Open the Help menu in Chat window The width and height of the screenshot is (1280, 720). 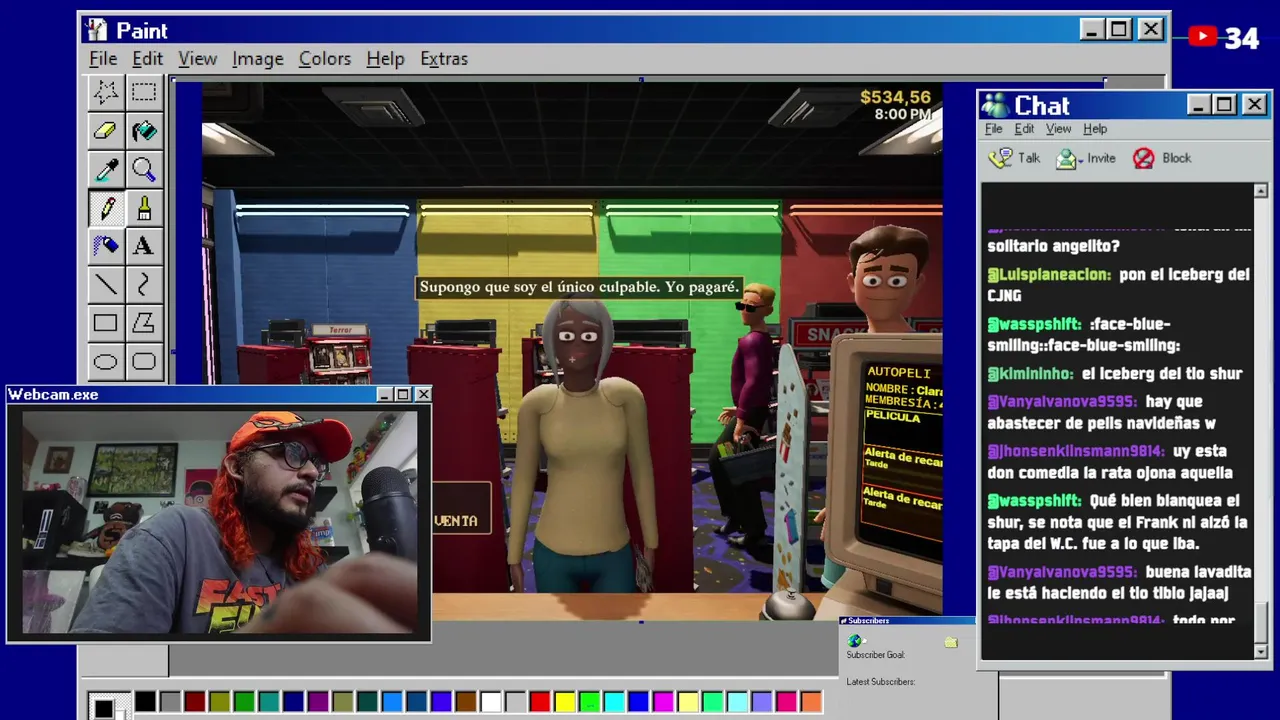tap(1095, 129)
